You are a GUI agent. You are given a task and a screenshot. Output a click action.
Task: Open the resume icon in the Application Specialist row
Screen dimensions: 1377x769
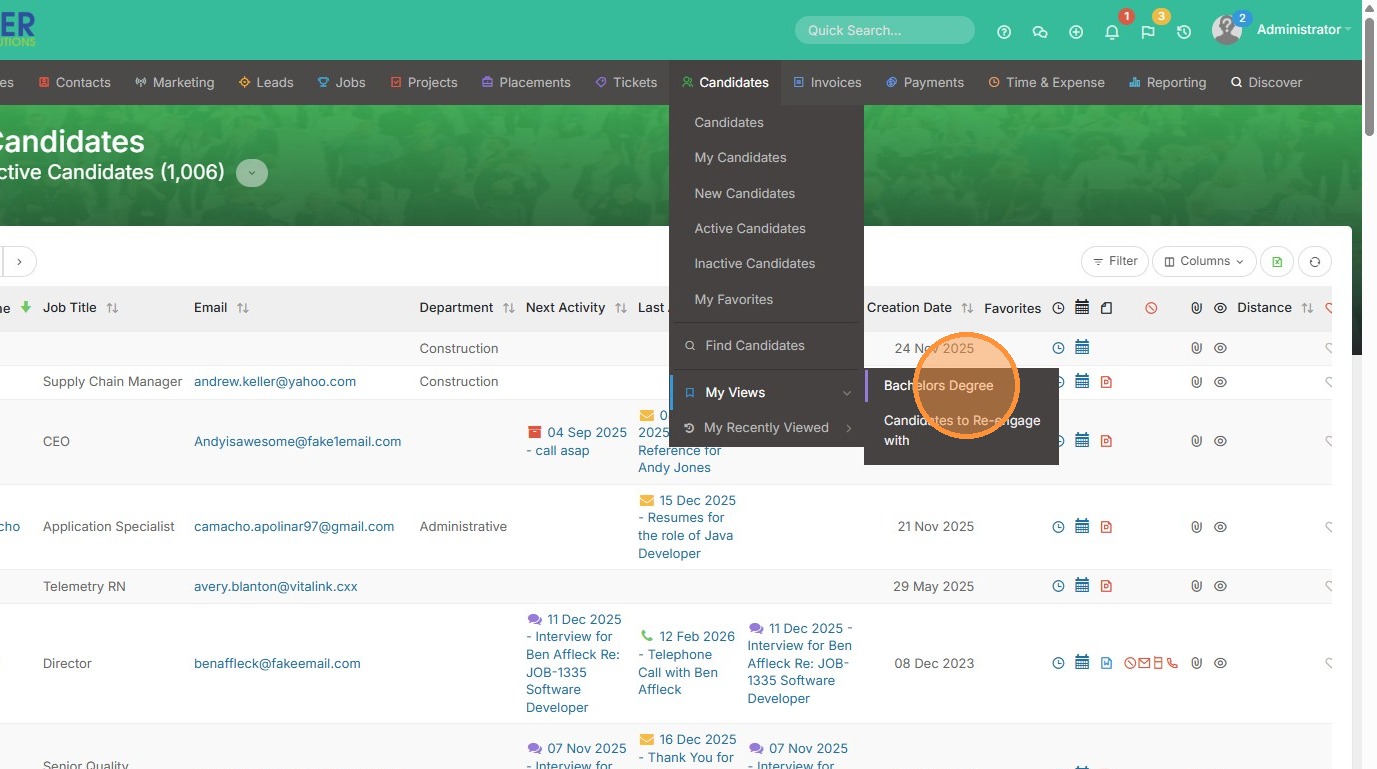[1106, 527]
